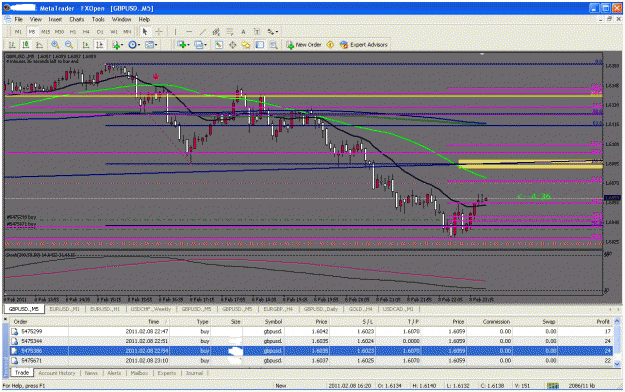Open the Insert menu
This screenshot has width=625, height=392.
pyautogui.click(x=55, y=19)
